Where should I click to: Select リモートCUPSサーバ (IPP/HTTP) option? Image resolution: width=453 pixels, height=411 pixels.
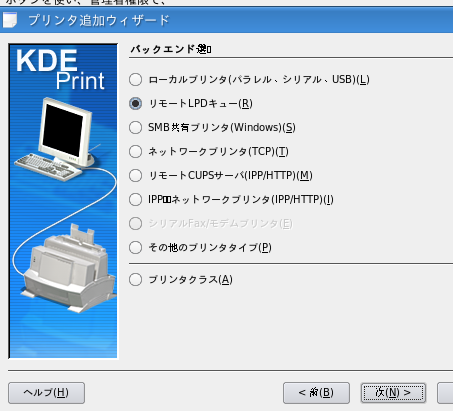tap(135, 176)
